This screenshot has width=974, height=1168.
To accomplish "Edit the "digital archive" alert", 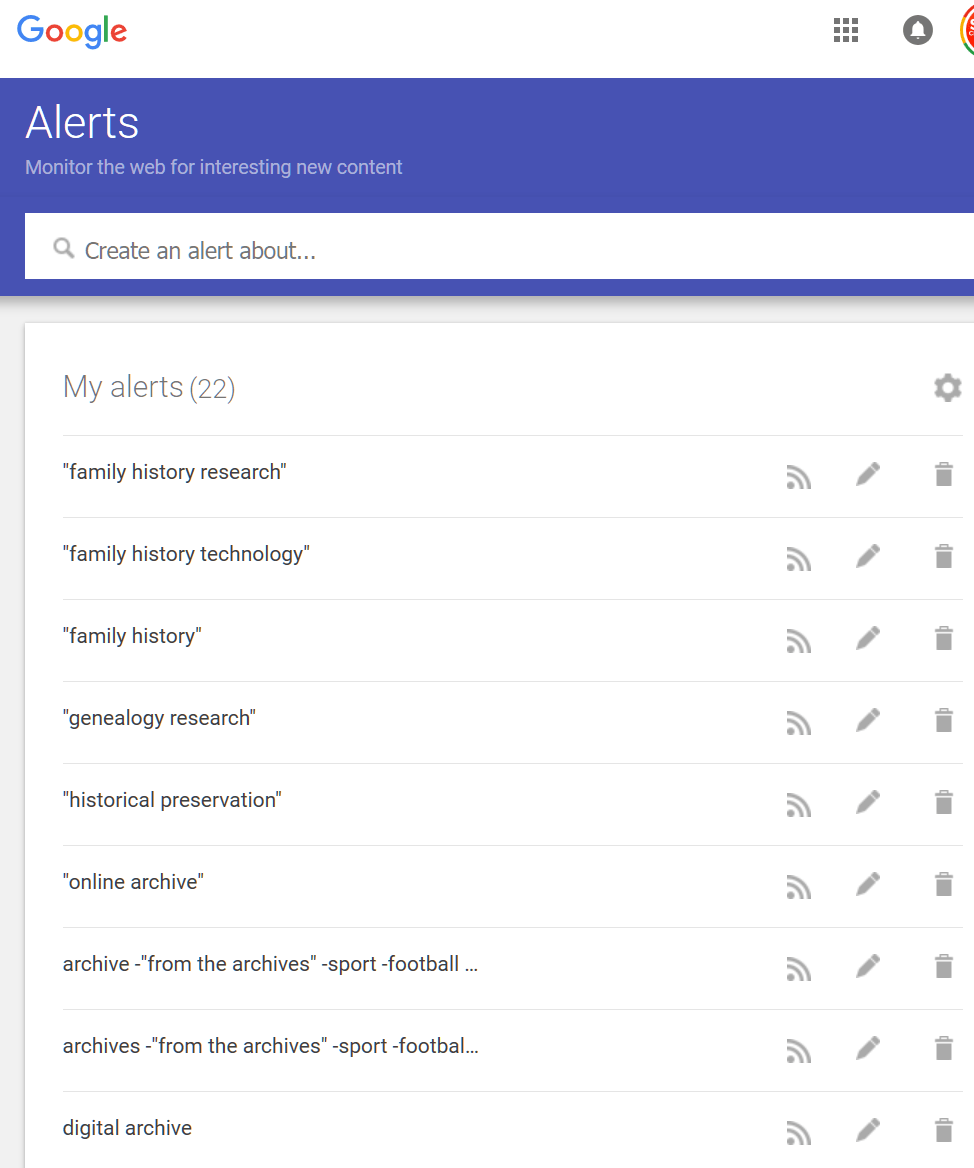I will pos(867,1131).
